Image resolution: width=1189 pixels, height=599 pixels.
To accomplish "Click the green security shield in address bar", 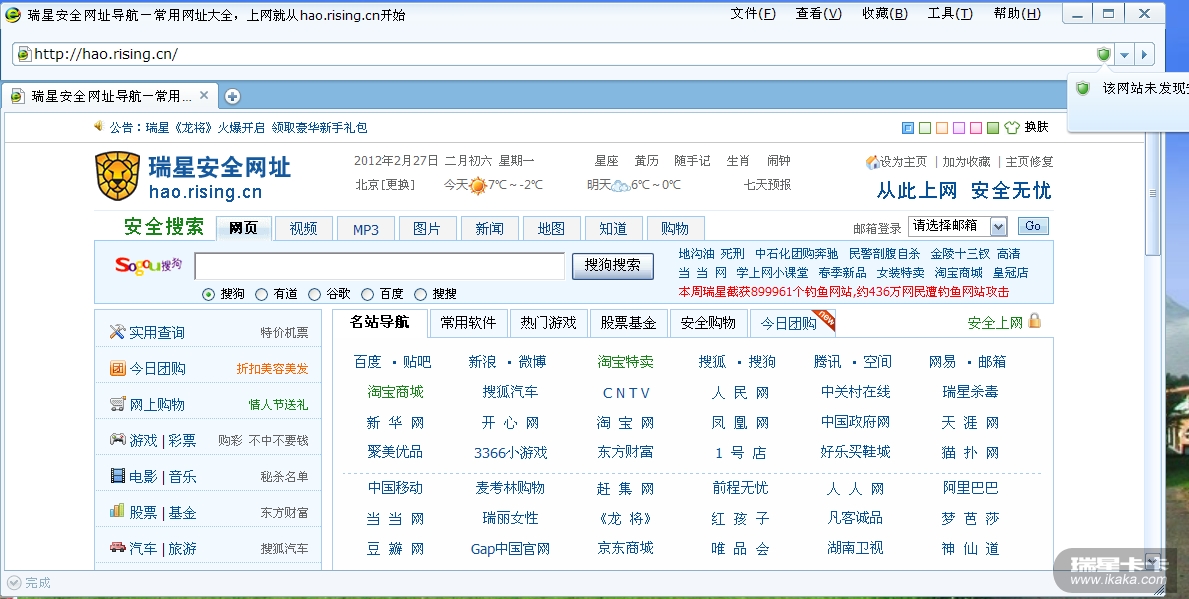I will tap(1103, 54).
